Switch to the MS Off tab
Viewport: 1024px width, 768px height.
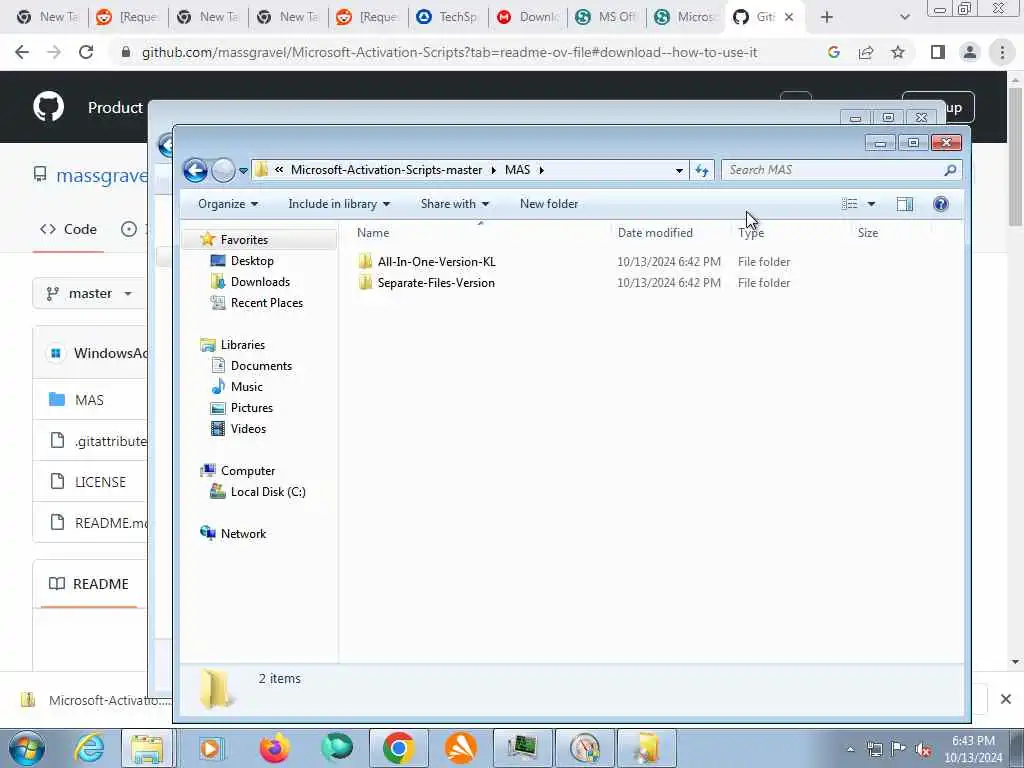[607, 17]
